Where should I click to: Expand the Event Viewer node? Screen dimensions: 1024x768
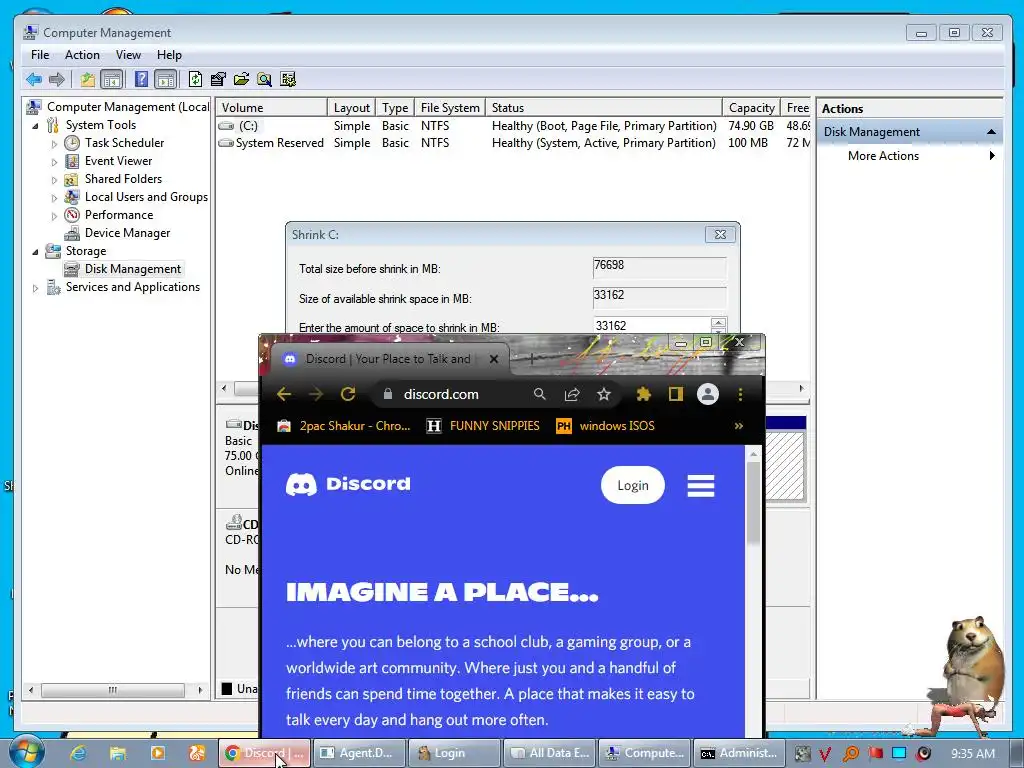click(54, 161)
